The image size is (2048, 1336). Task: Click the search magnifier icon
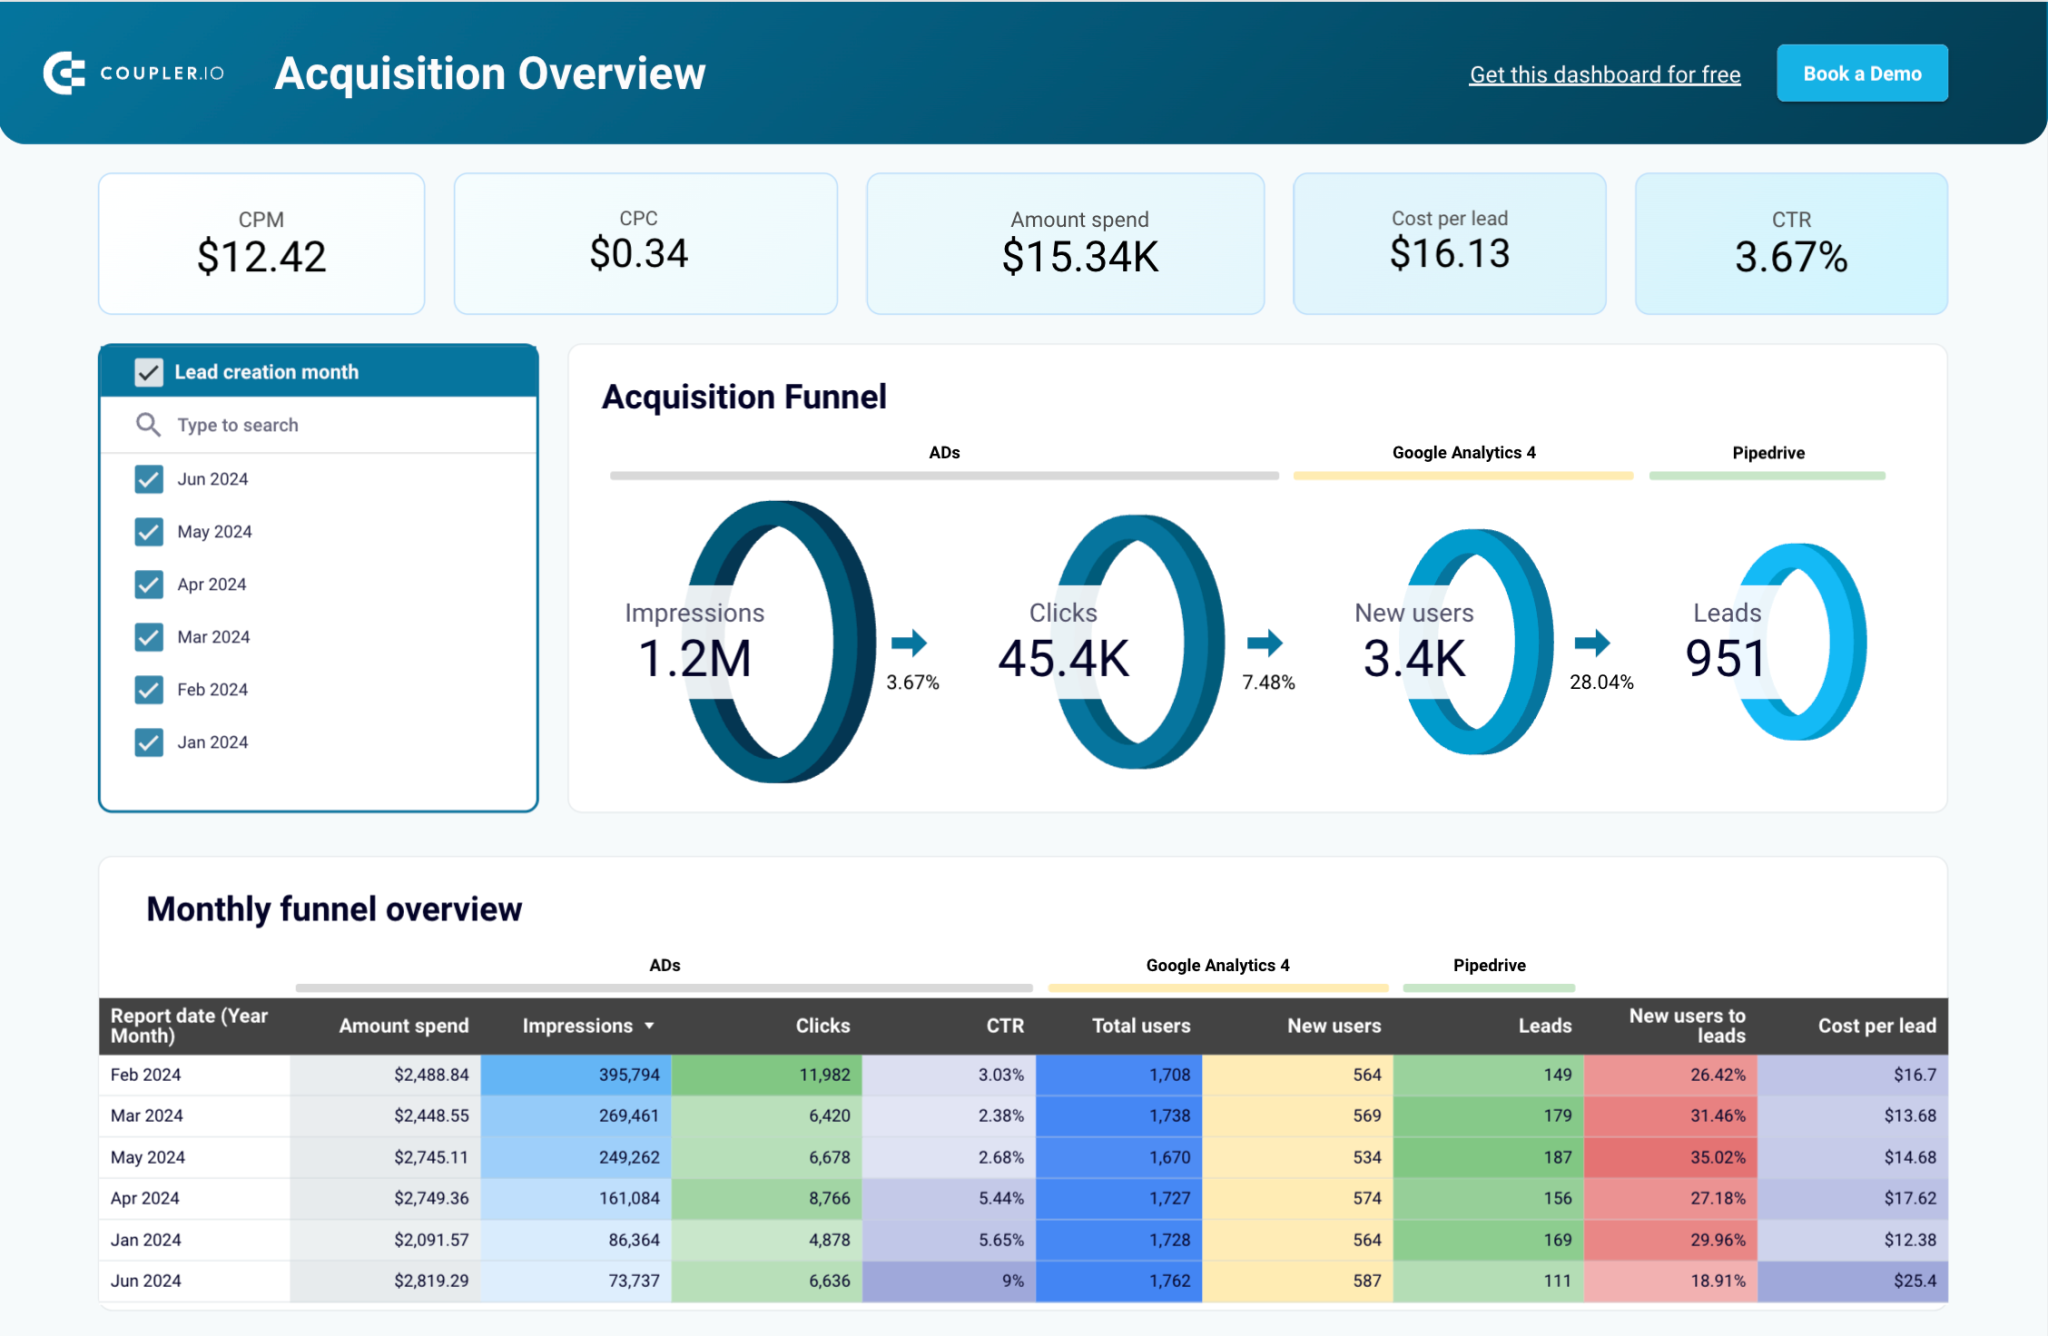click(x=148, y=425)
